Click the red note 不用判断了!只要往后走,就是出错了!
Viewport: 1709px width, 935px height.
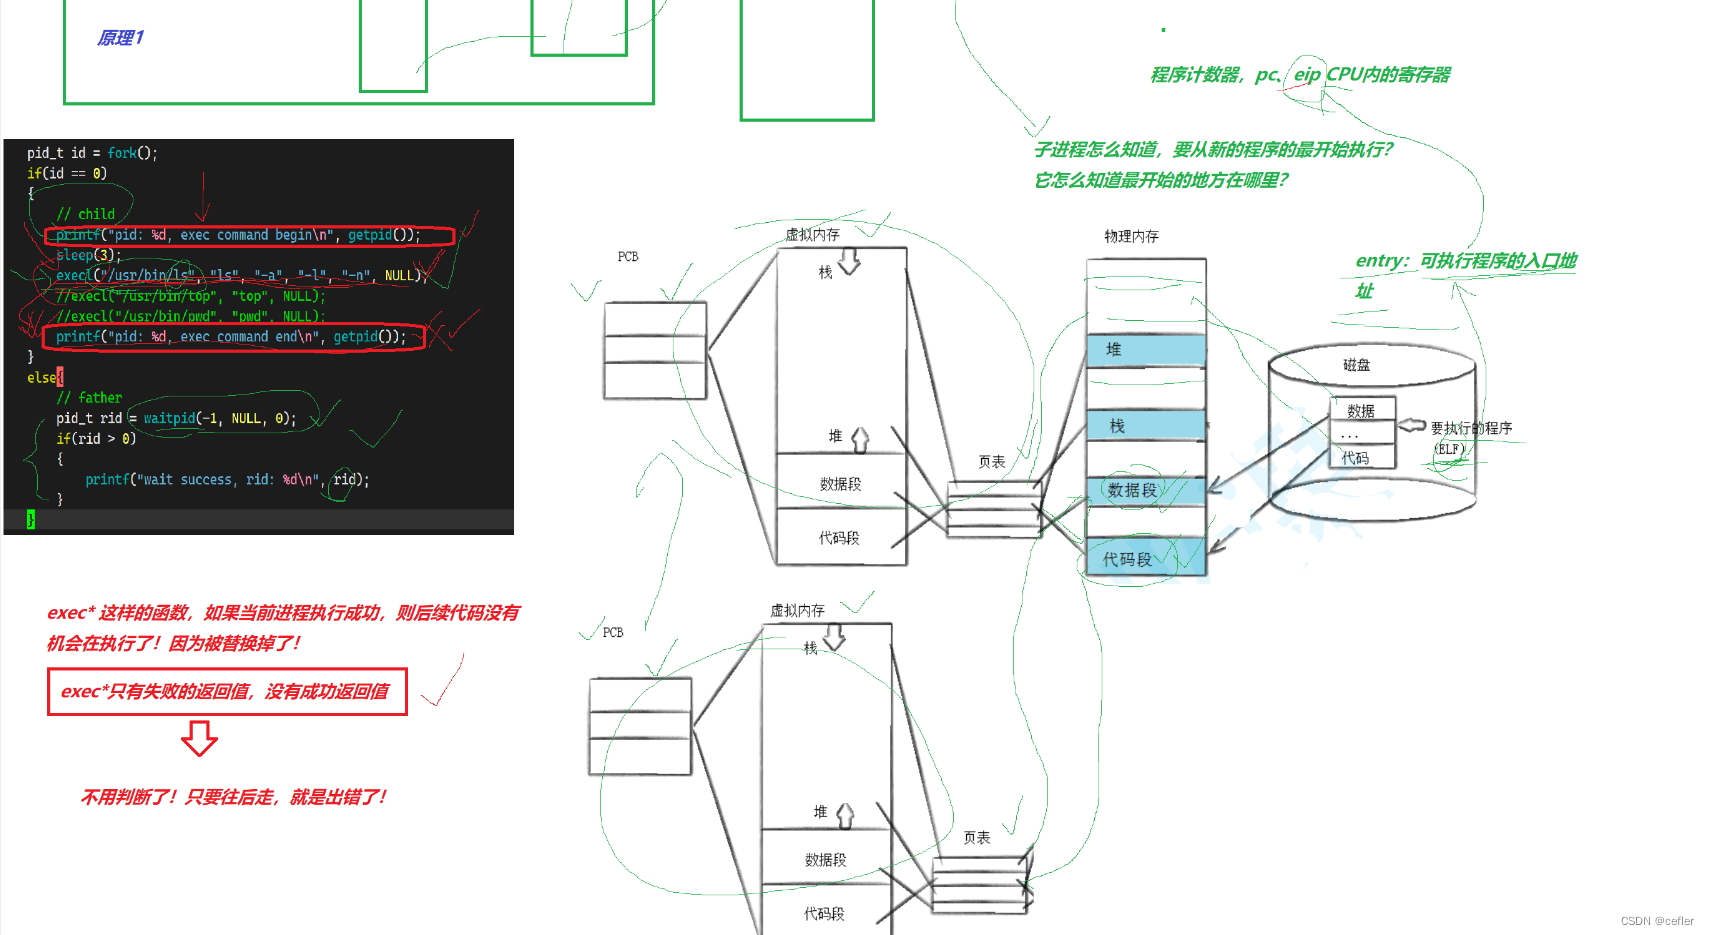click(233, 797)
